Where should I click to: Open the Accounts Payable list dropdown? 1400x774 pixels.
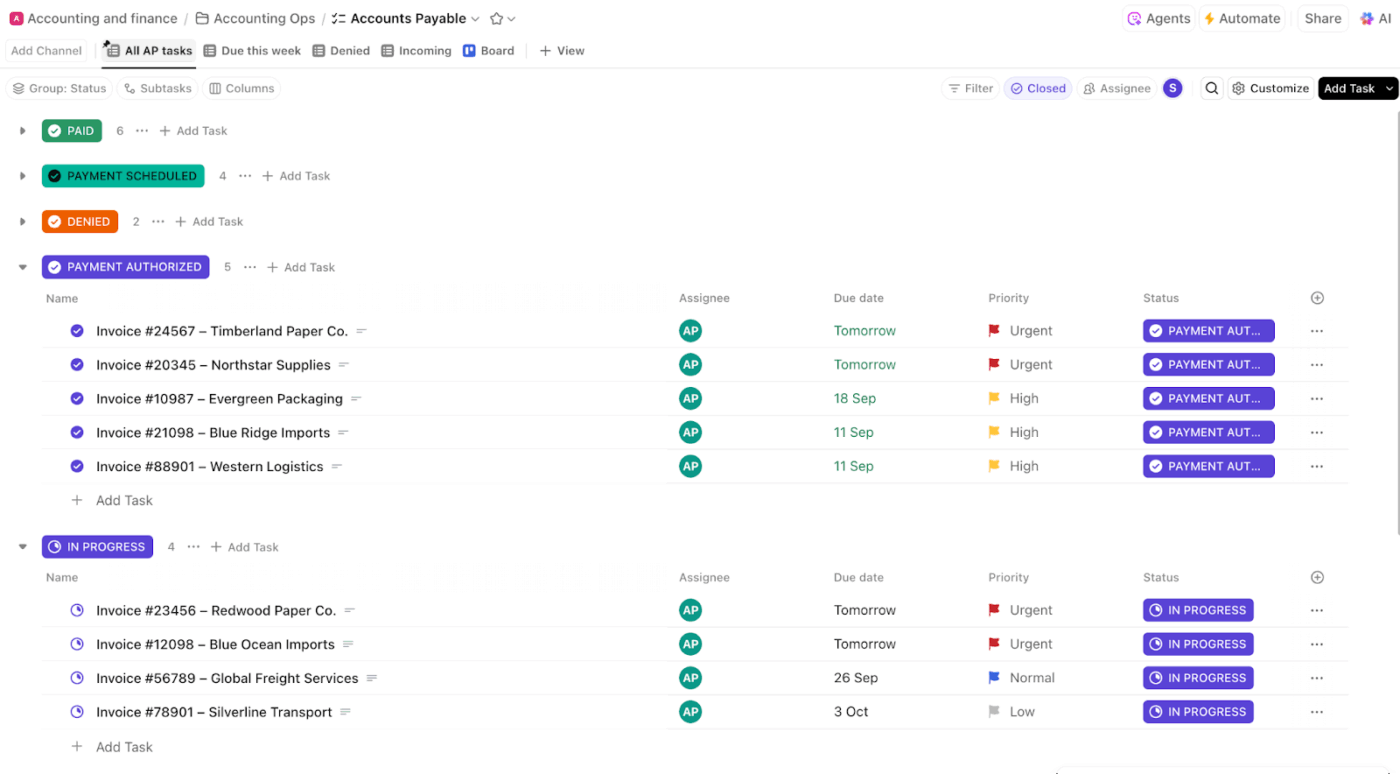(x=475, y=18)
